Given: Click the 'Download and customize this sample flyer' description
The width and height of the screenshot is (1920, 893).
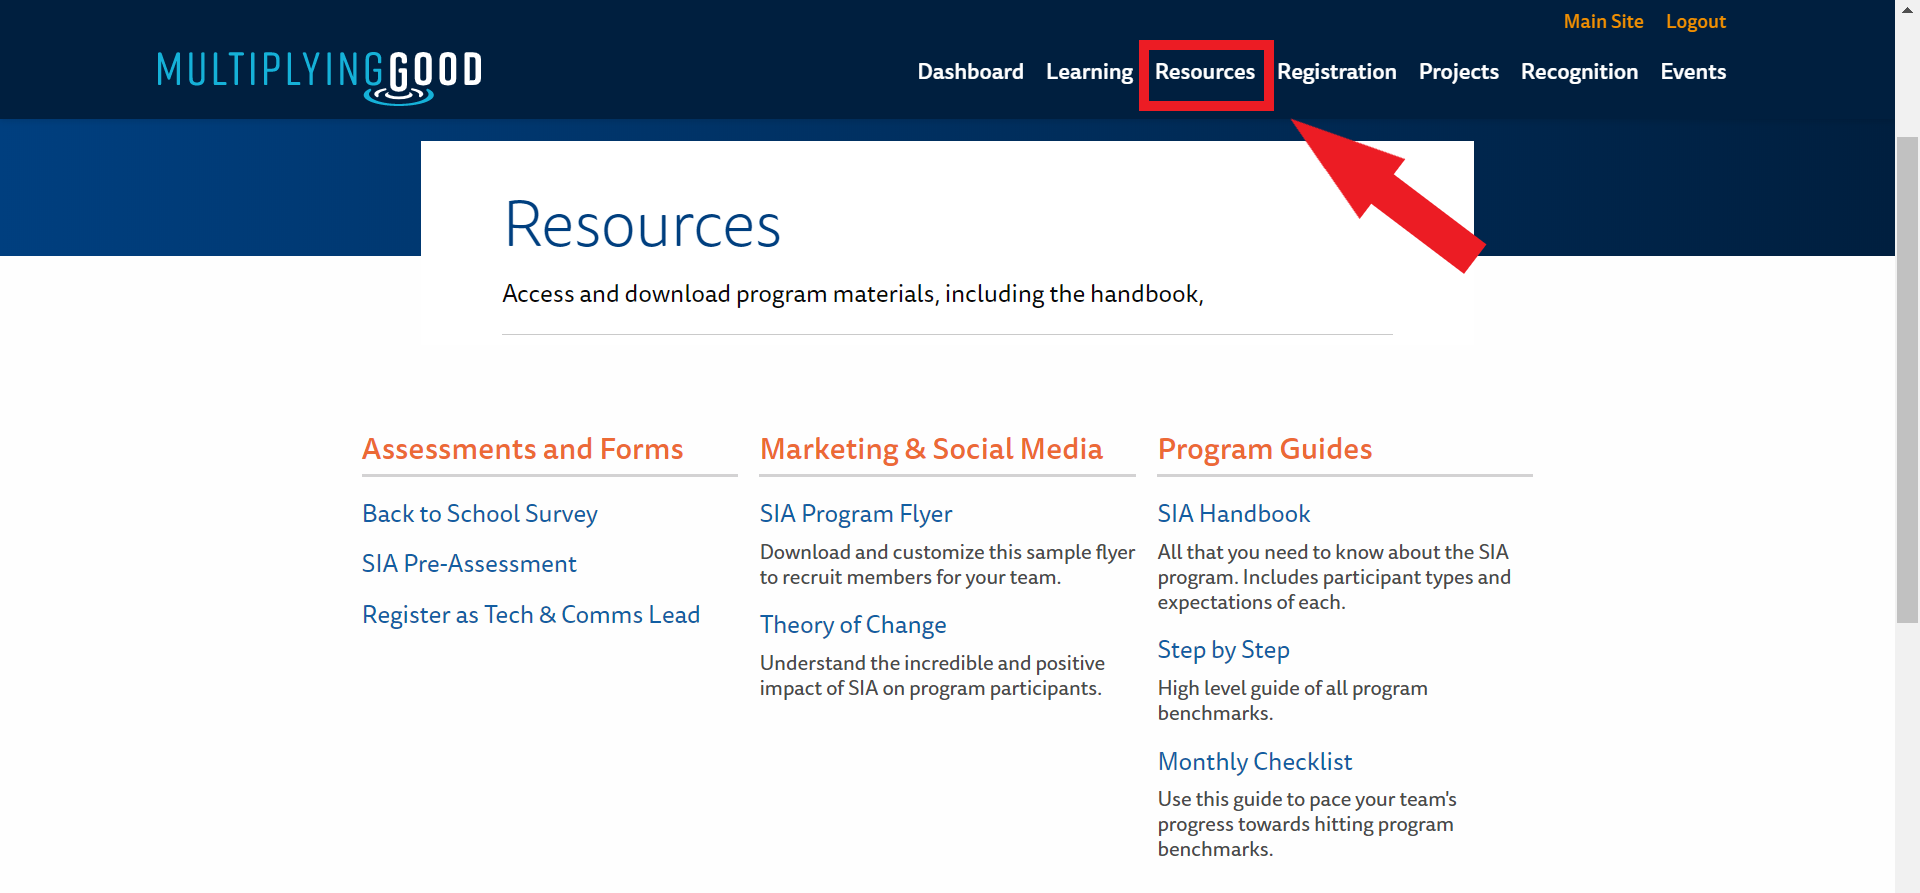Looking at the screenshot, I should 947,565.
